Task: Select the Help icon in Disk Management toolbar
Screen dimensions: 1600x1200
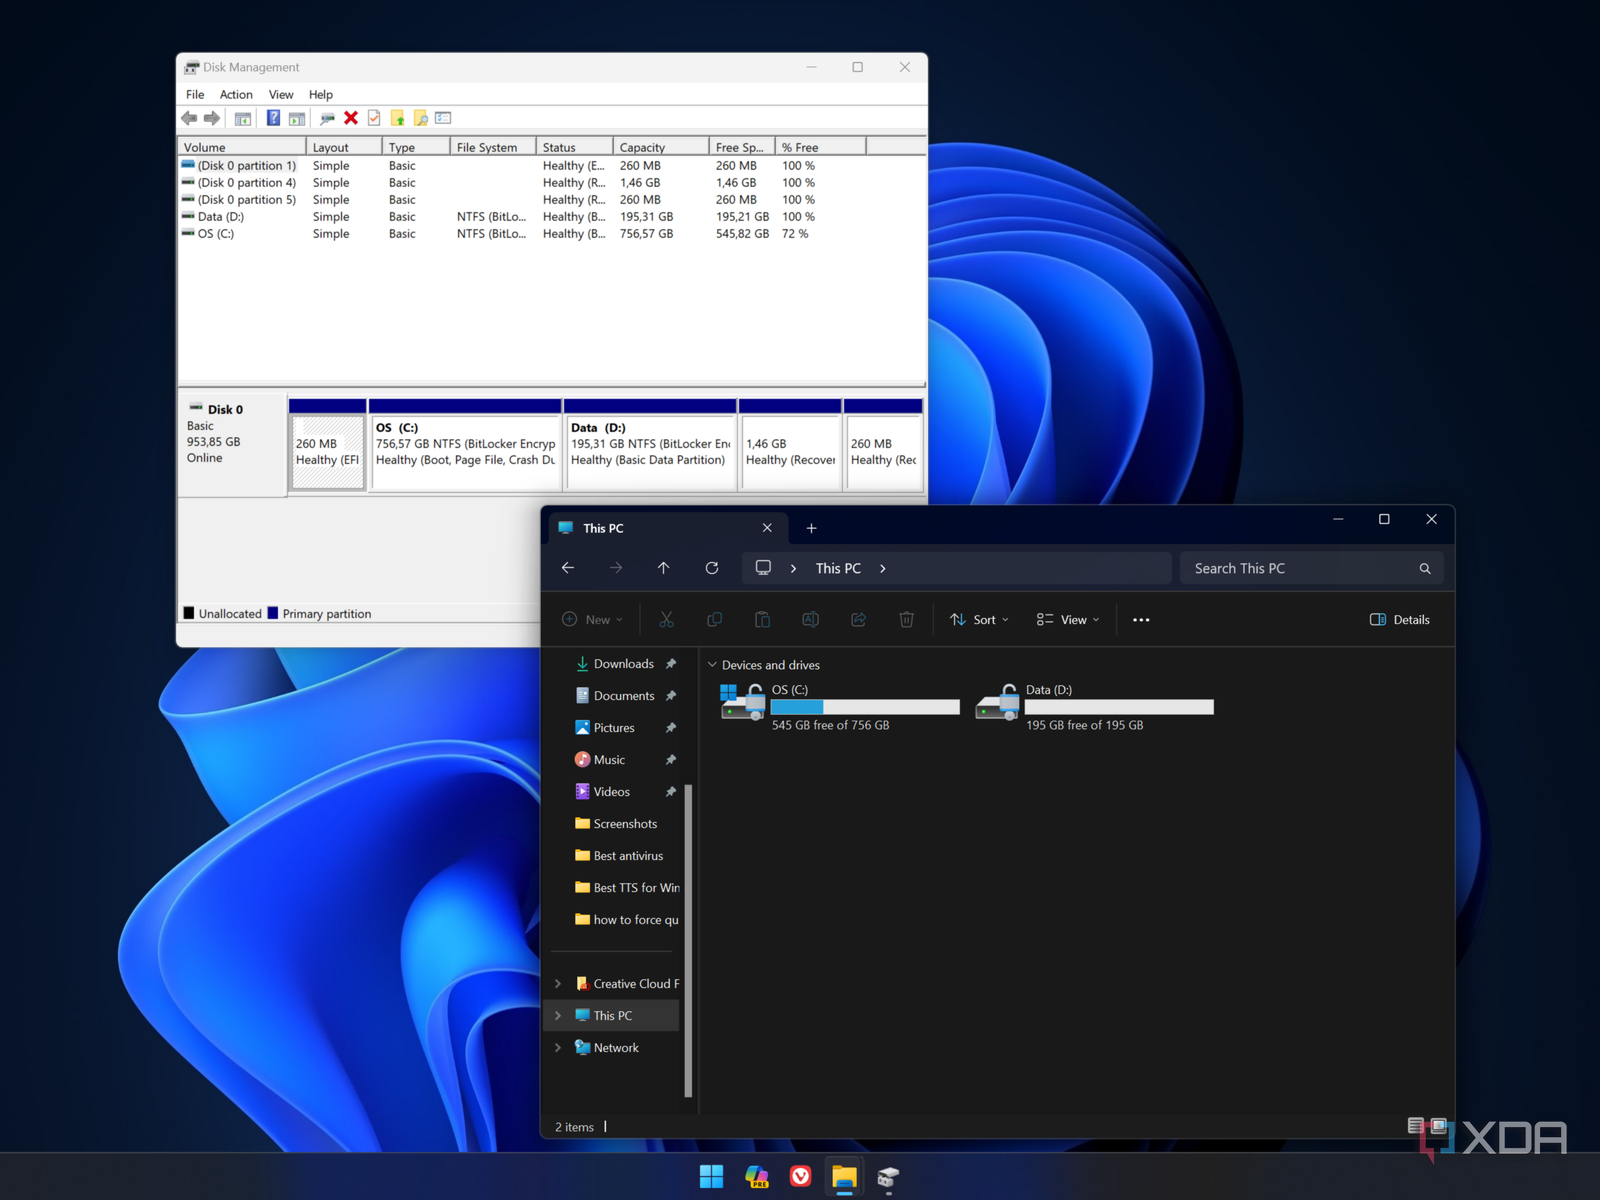Action: click(273, 117)
